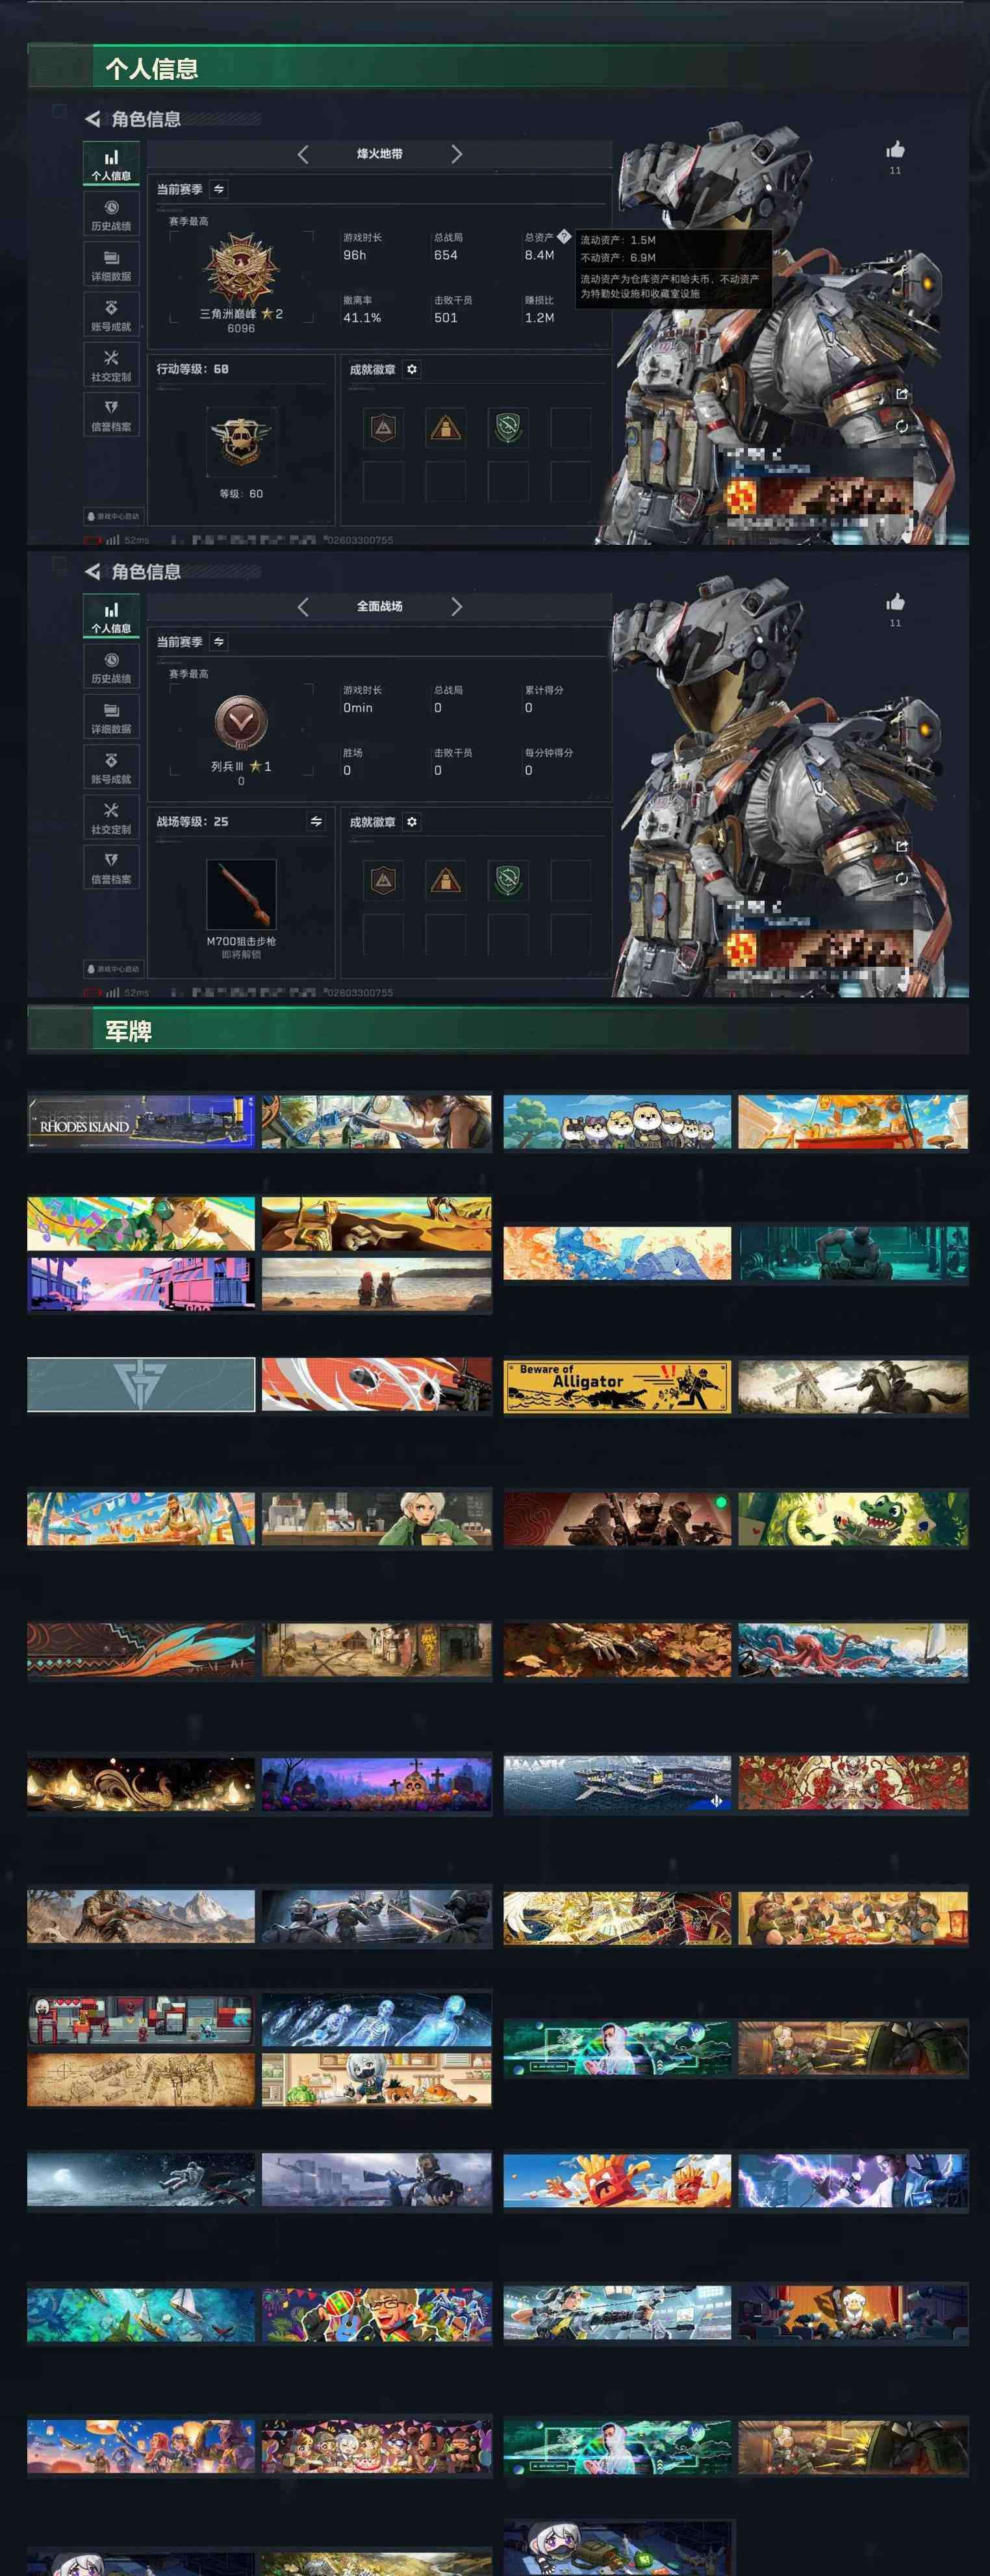The height and width of the screenshot is (2576, 990).
Task: Select the red octopus dog tag
Action: [853, 1649]
